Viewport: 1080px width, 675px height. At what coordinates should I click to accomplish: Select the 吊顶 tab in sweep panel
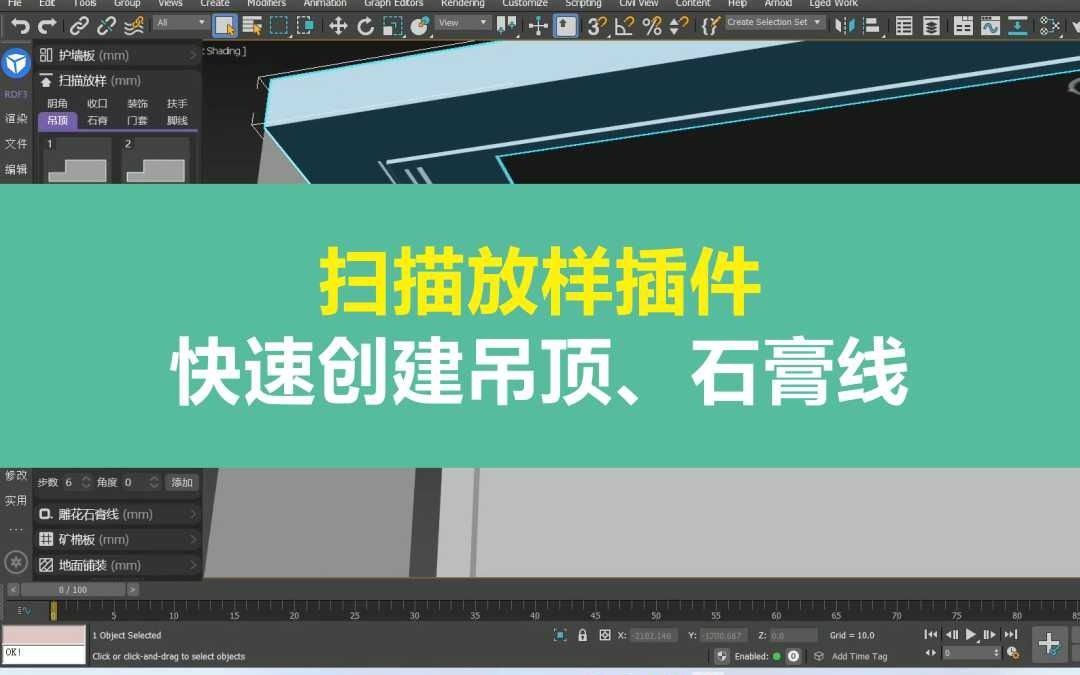tap(57, 121)
